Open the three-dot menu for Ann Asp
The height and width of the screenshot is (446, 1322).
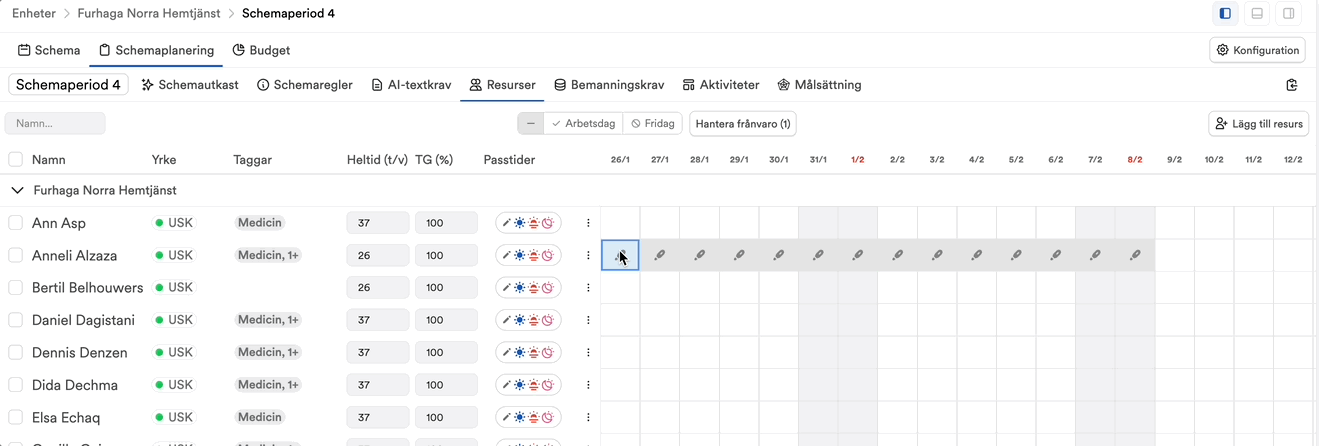[588, 223]
